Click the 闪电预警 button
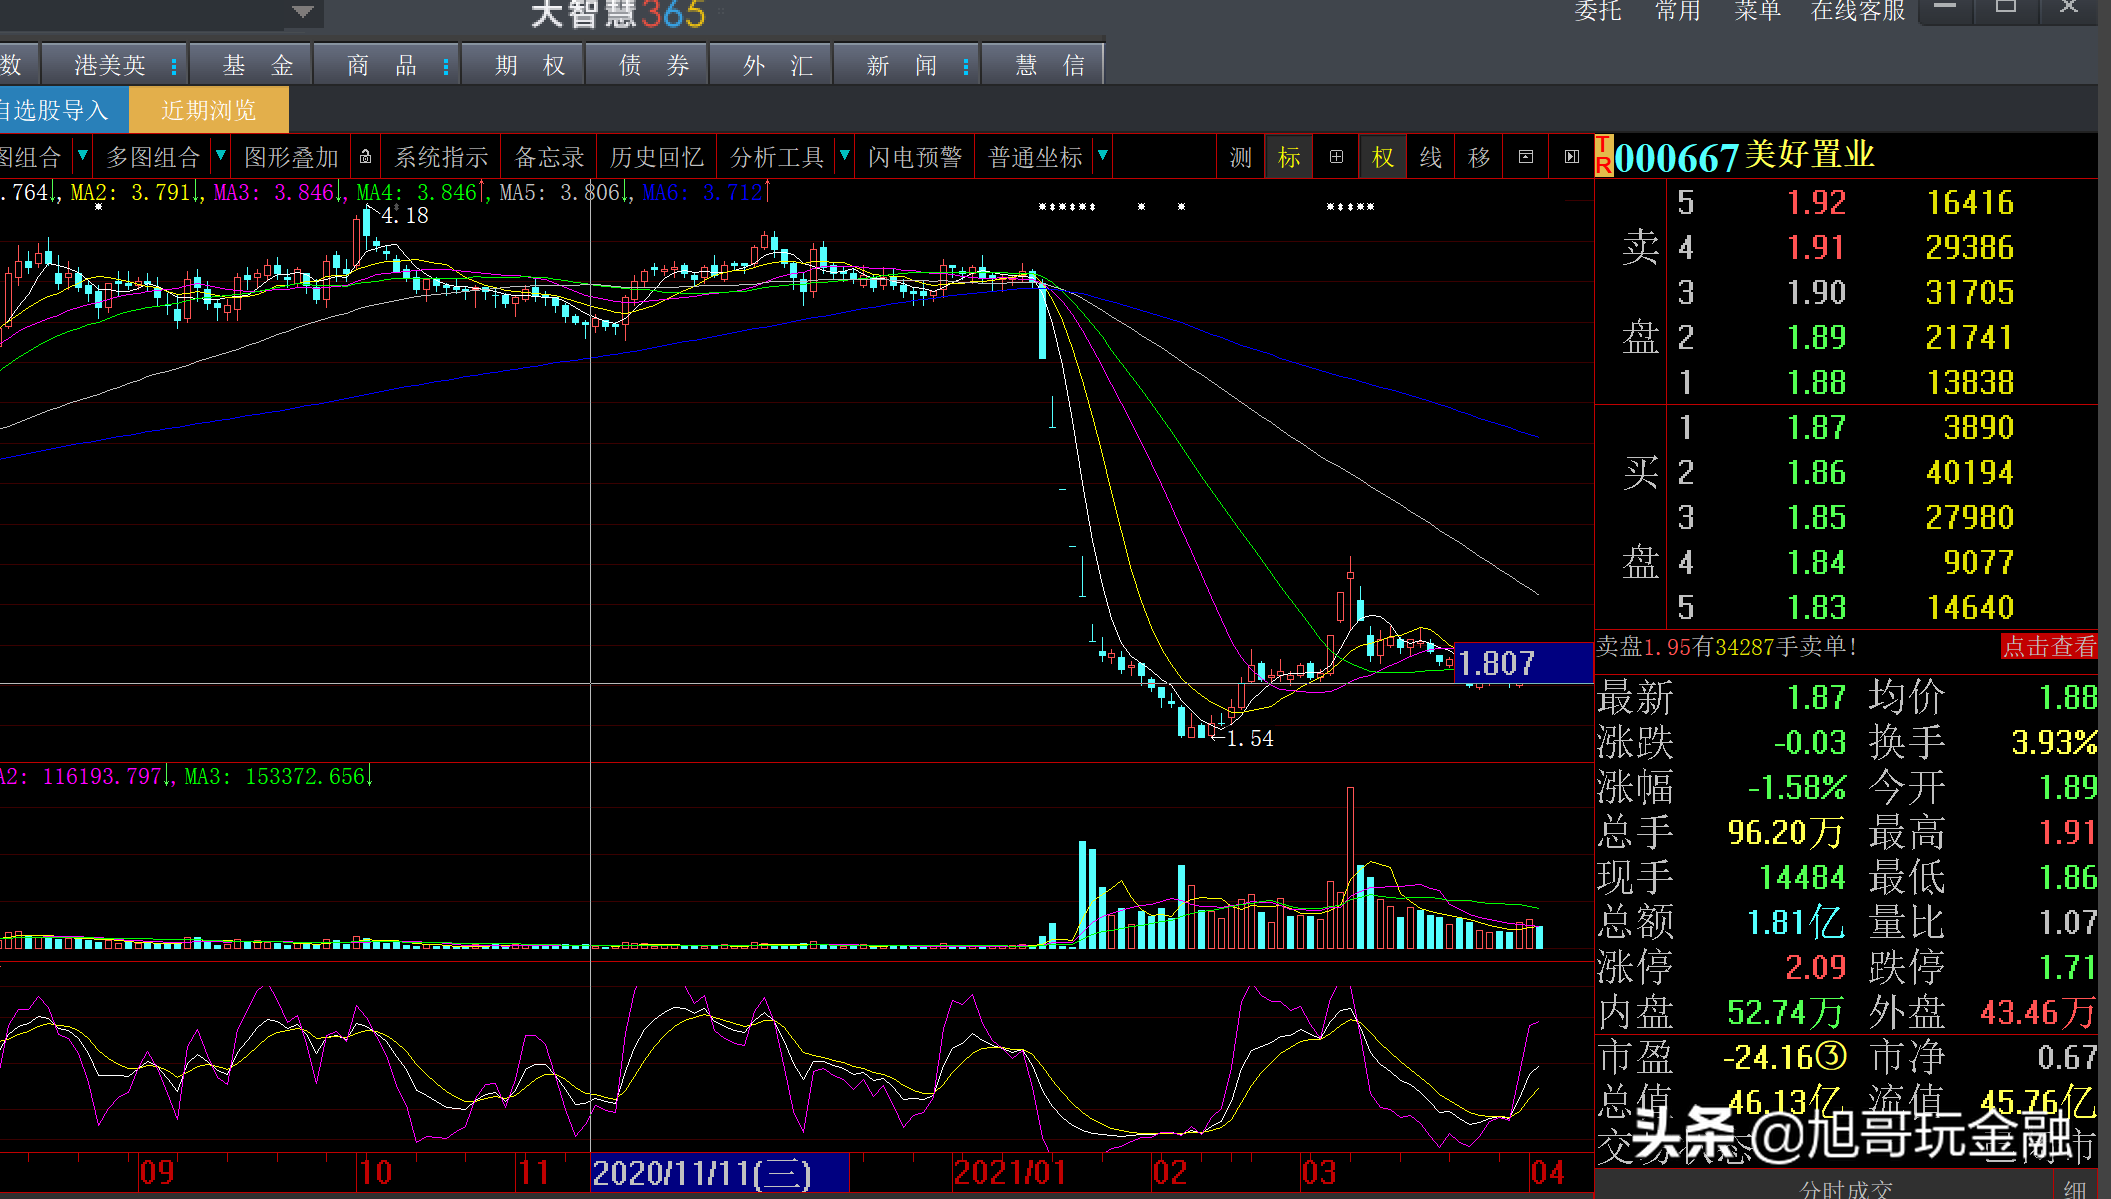Viewport: 2111px width, 1199px height. pyautogui.click(x=915, y=157)
